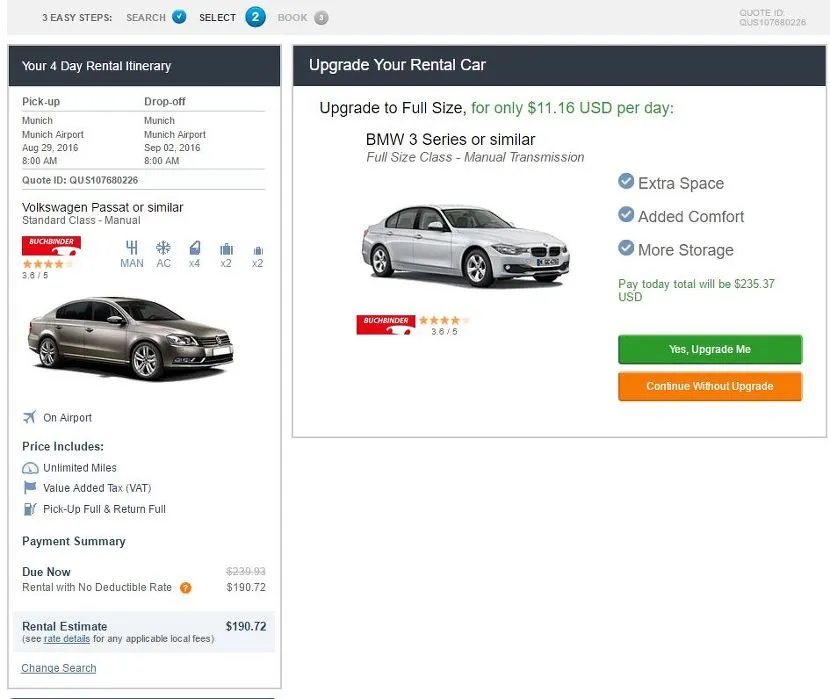
Task: Click 'for only $11.16 USD per day' text
Action: [x=572, y=108]
